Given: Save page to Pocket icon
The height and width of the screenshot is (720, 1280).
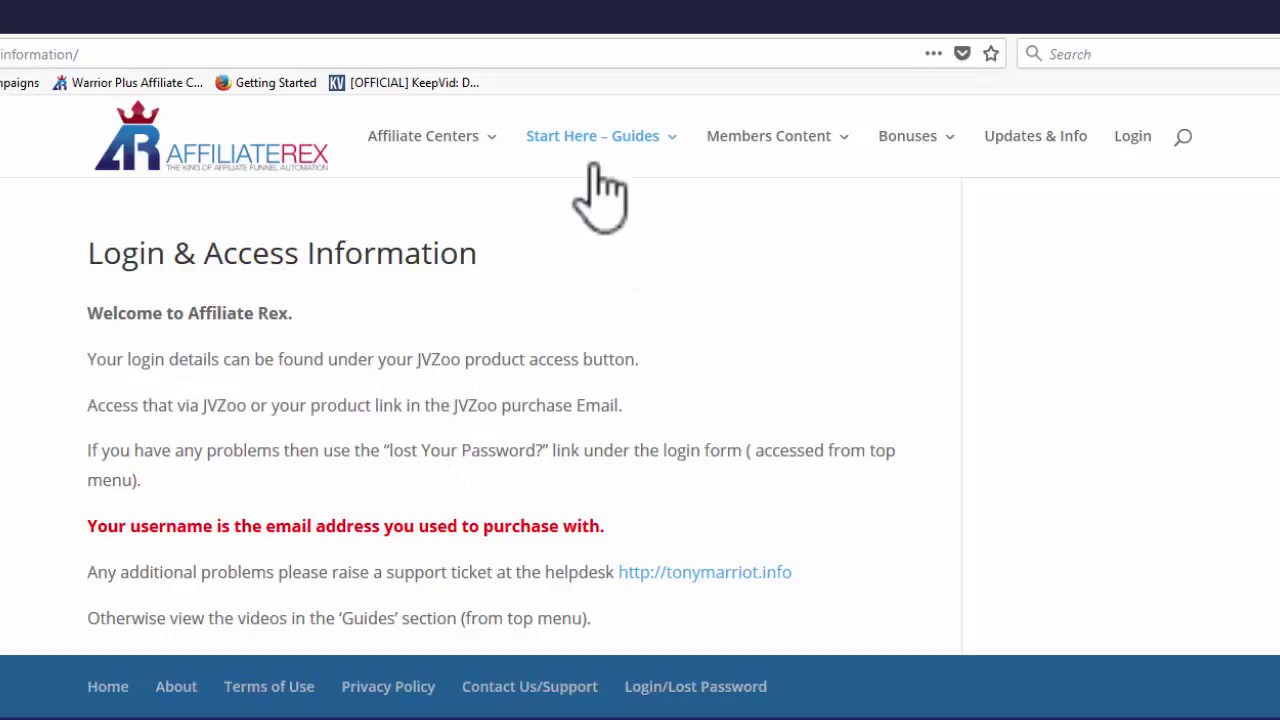Looking at the screenshot, I should tap(962, 54).
